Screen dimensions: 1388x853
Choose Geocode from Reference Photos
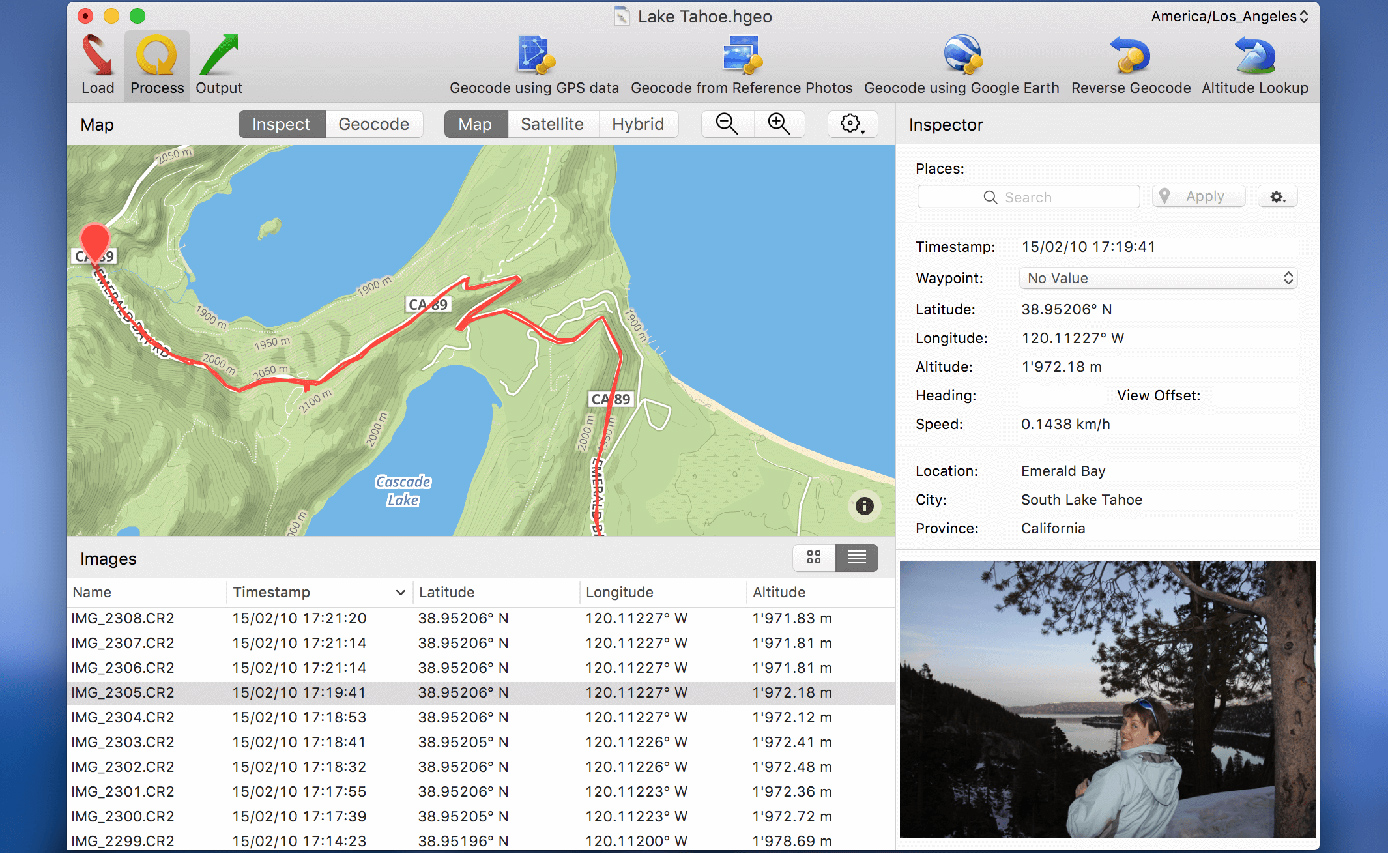(742, 65)
